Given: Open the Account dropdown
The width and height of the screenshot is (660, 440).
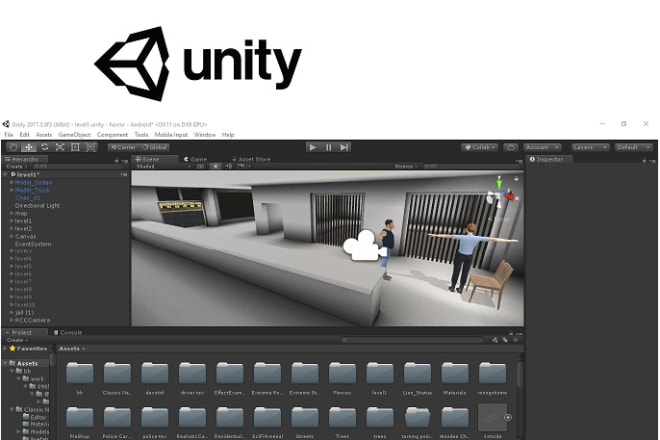Looking at the screenshot, I should [x=542, y=147].
